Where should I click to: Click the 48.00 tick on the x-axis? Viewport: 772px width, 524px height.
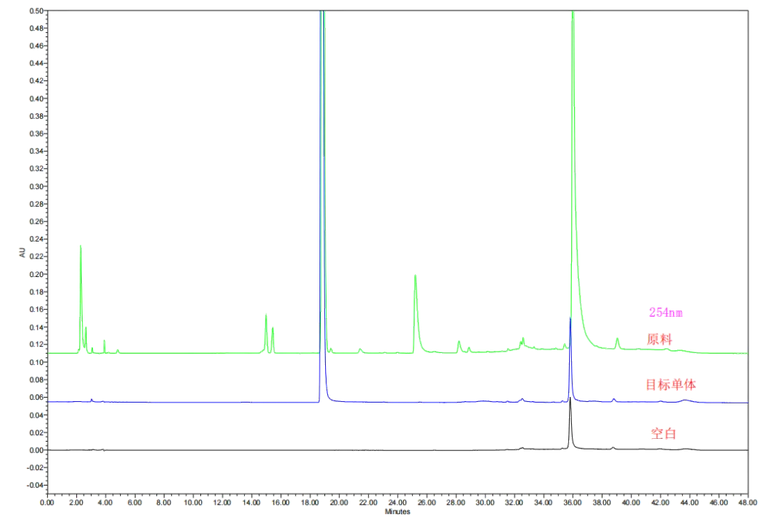click(x=748, y=502)
